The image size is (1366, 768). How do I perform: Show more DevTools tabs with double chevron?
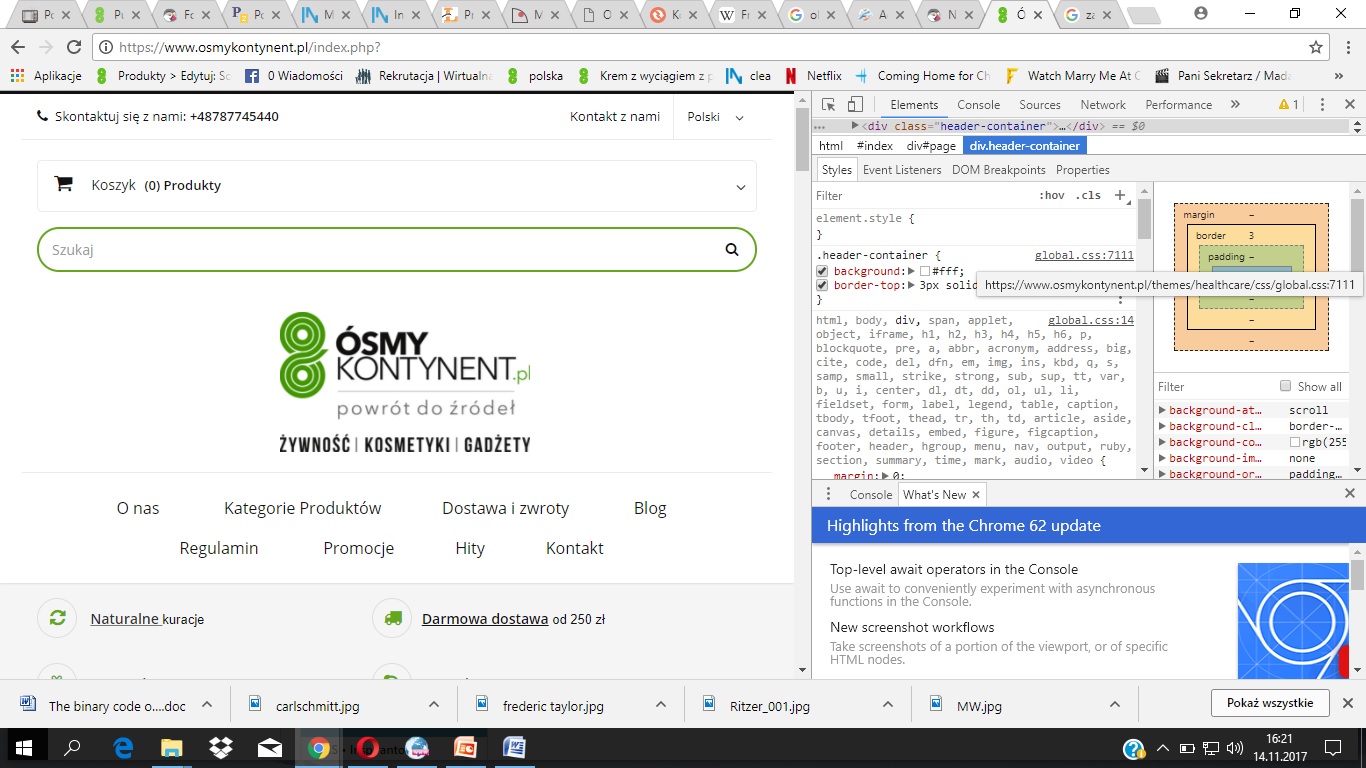(1235, 104)
